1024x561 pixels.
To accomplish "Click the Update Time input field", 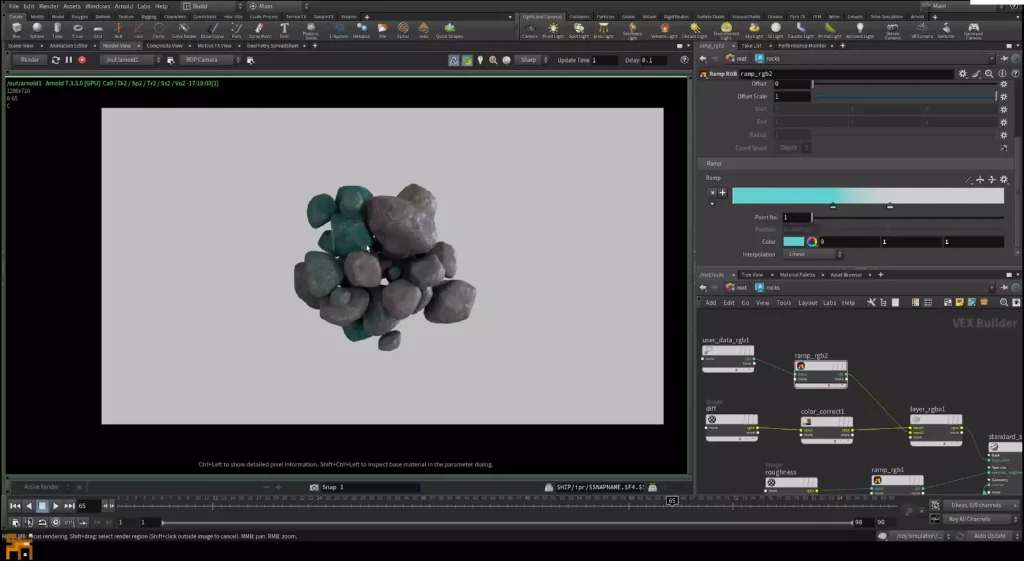I will (x=603, y=60).
